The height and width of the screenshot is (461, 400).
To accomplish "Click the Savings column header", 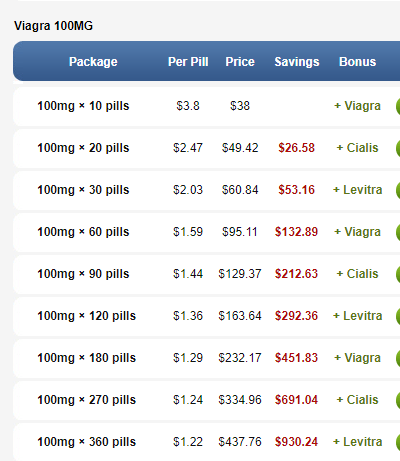I will tap(297, 62).
